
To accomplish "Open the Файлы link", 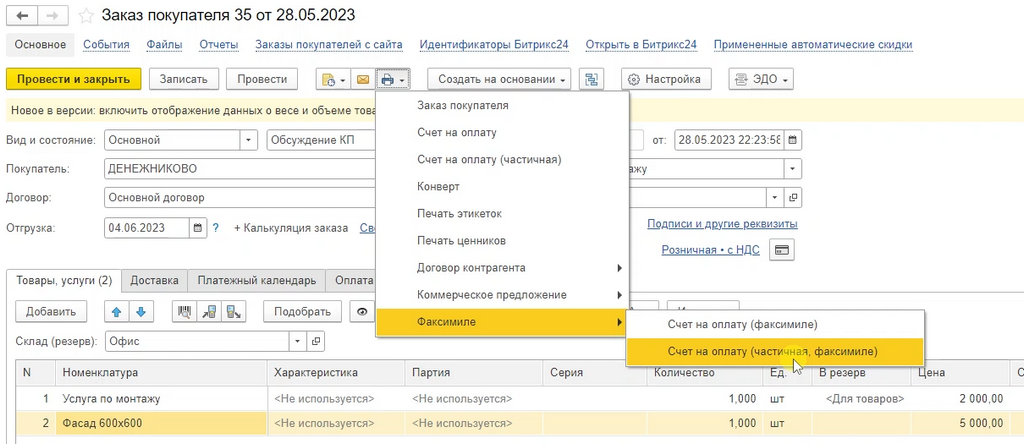I will pyautogui.click(x=165, y=44).
